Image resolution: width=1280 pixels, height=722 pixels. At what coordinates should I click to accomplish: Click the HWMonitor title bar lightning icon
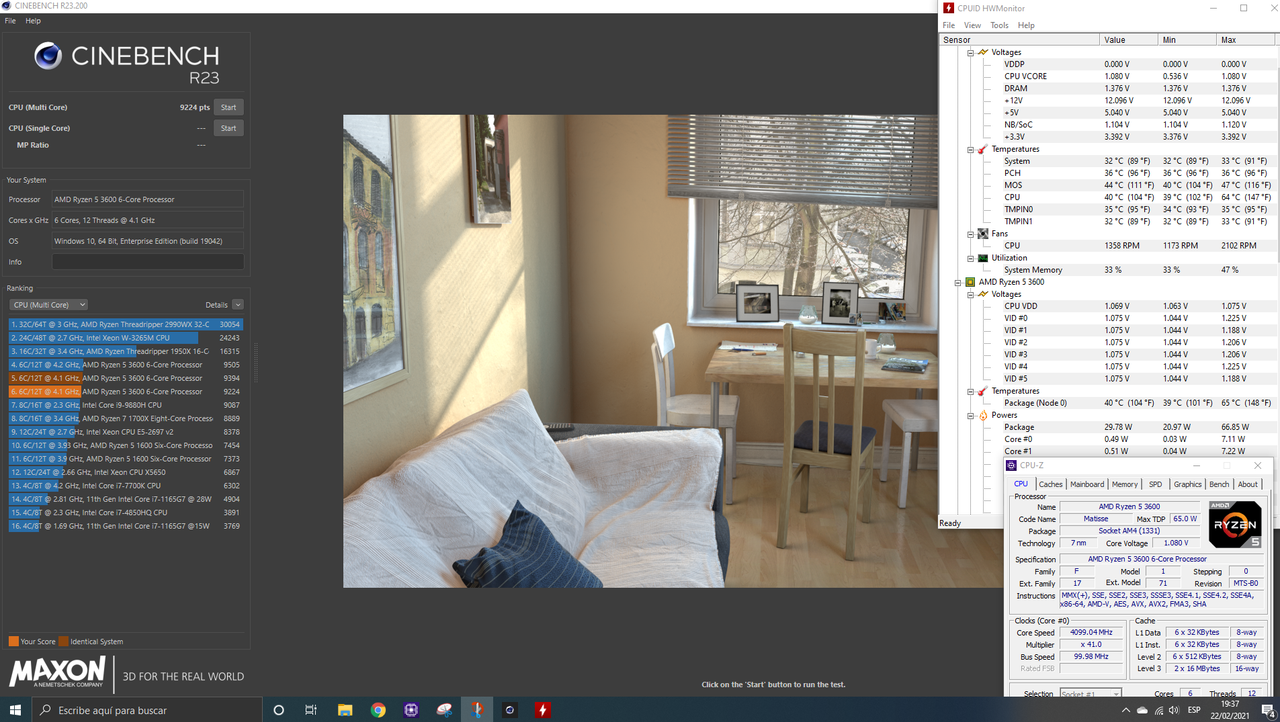(x=948, y=8)
